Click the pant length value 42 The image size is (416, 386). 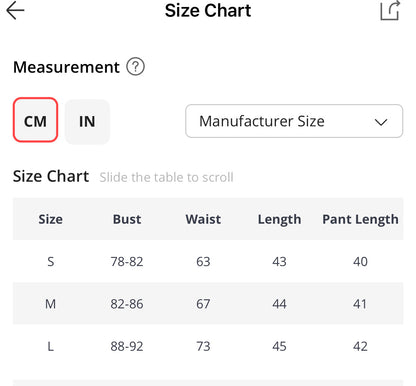[360, 347]
